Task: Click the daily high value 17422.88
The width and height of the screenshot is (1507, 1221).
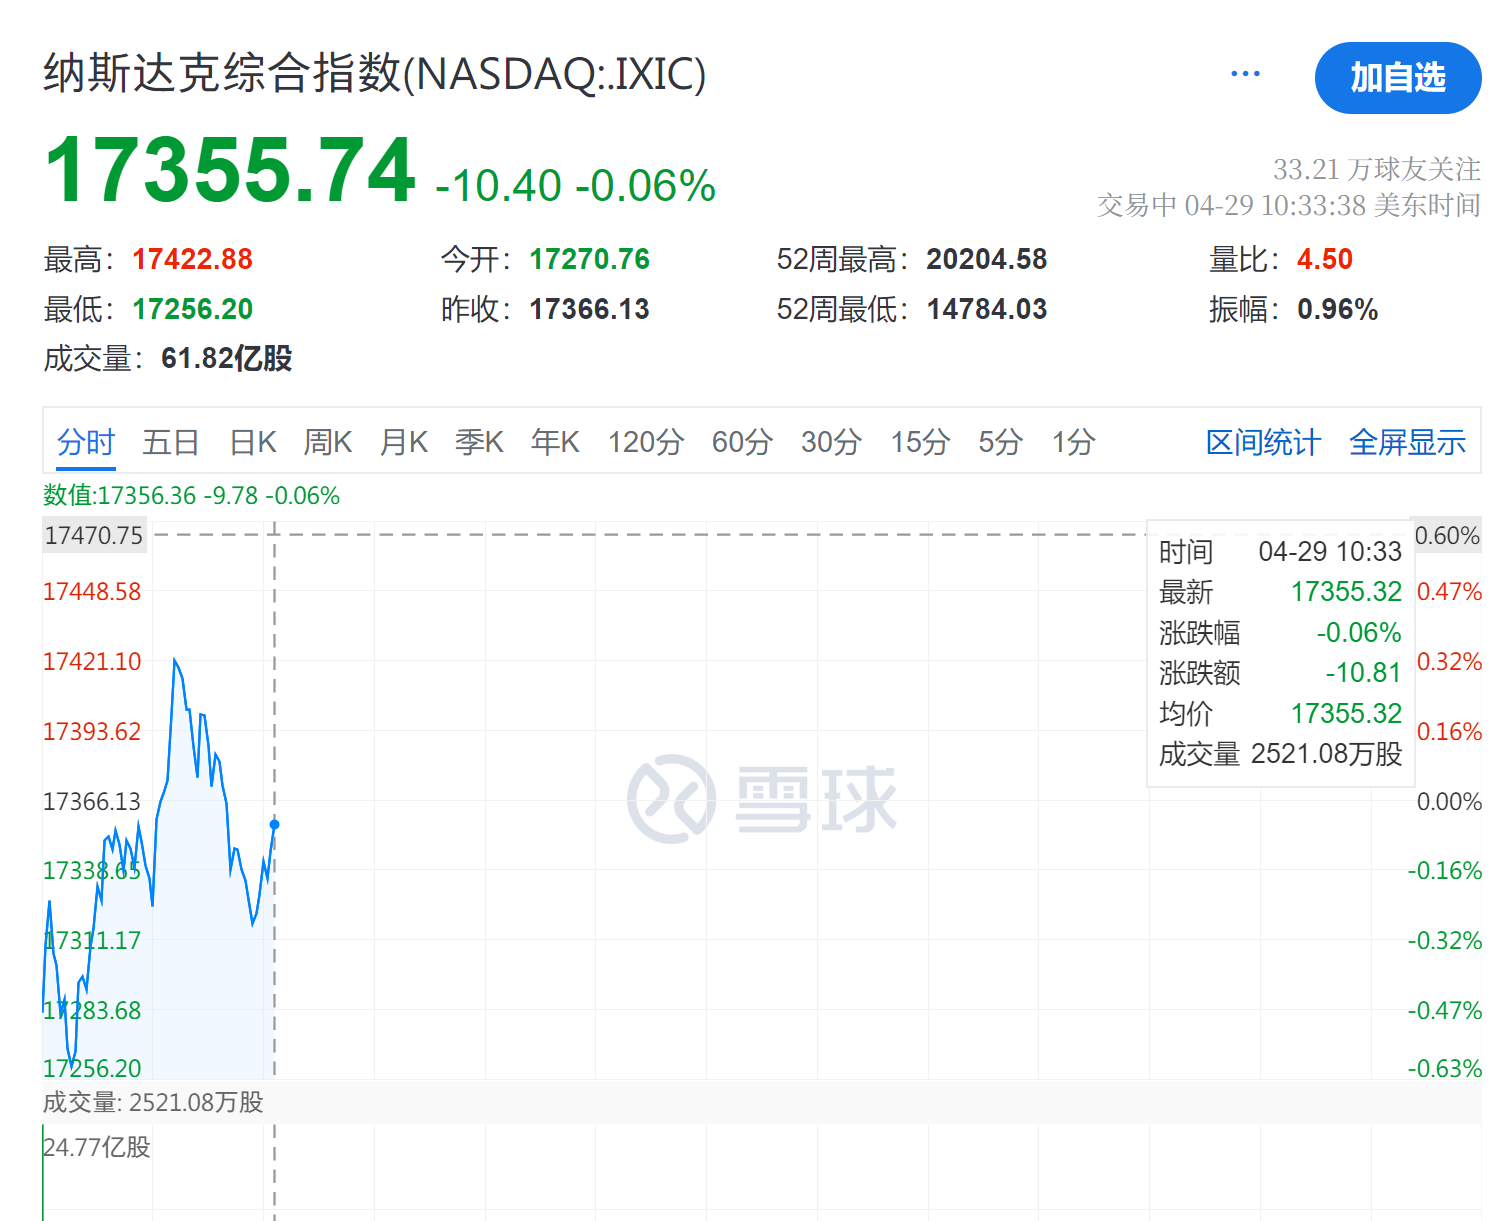Action: pyautogui.click(x=192, y=260)
